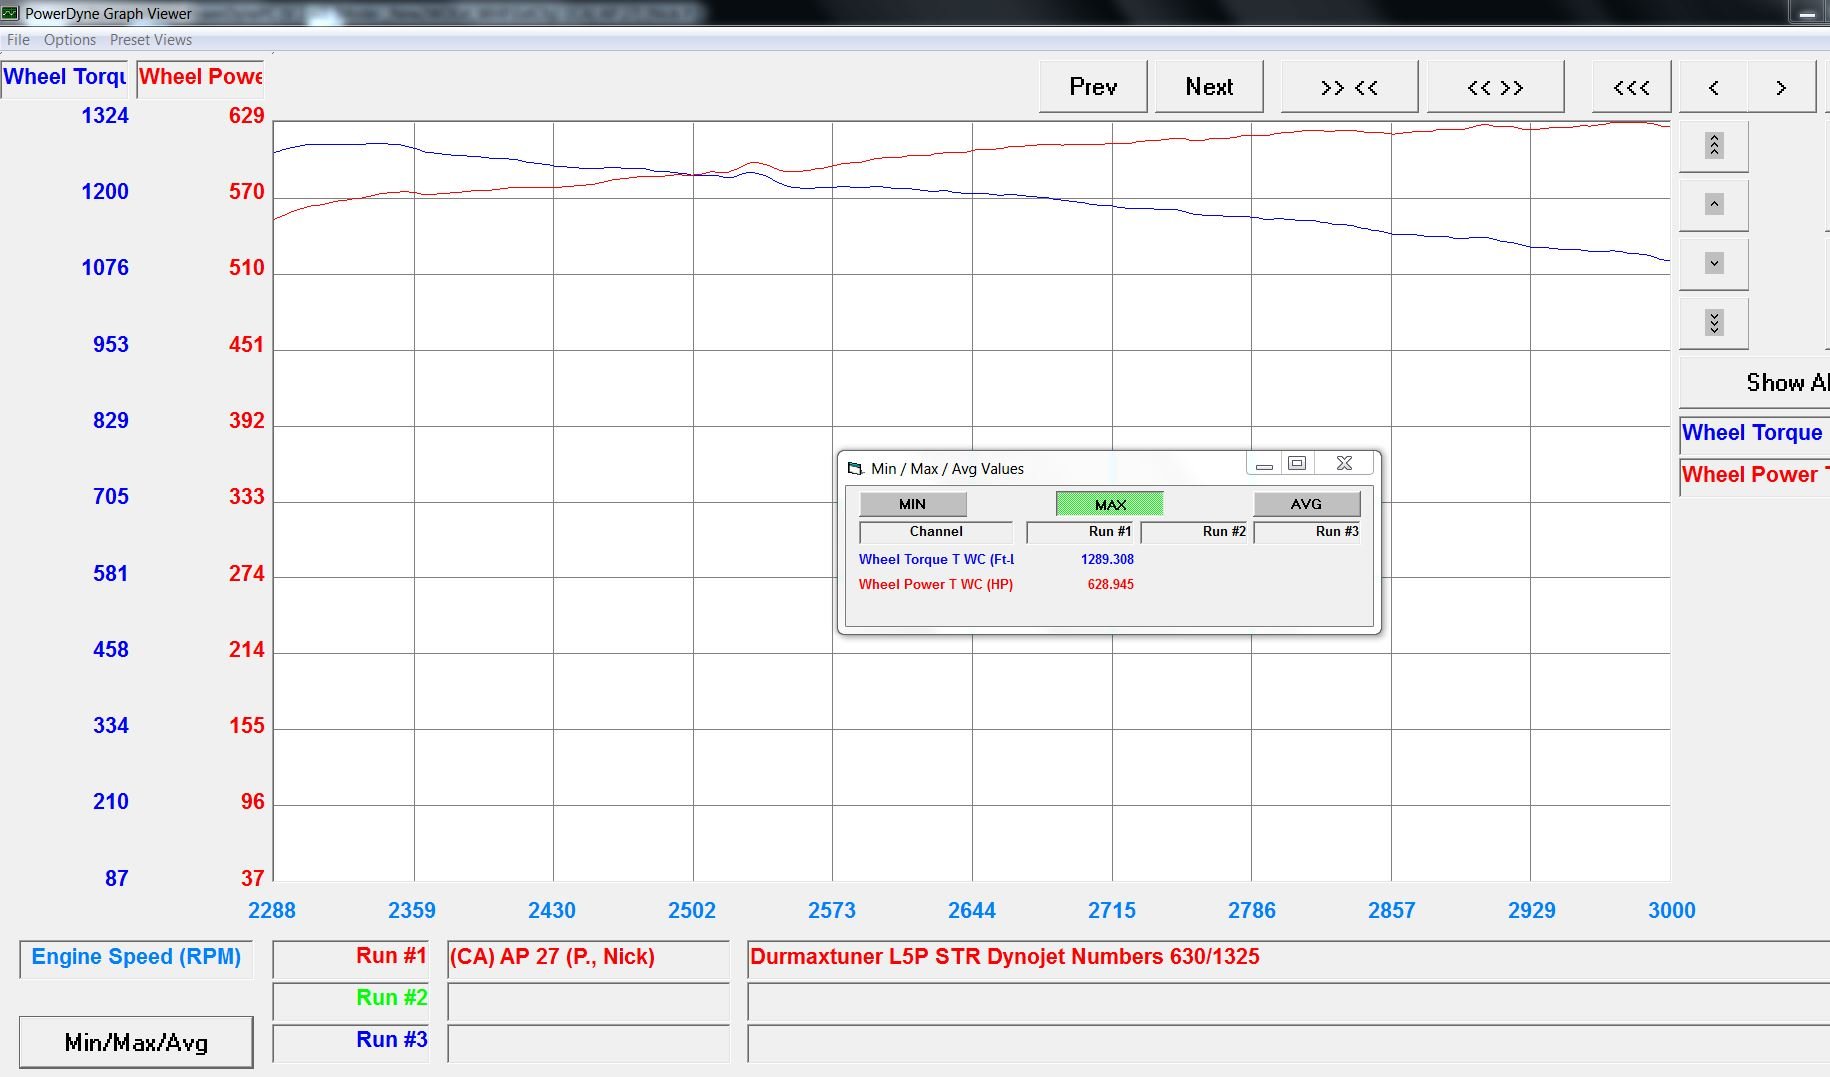Viewport: 1830px width, 1077px height.
Task: Pan left with the "<" arrow icon
Action: (x=1713, y=87)
